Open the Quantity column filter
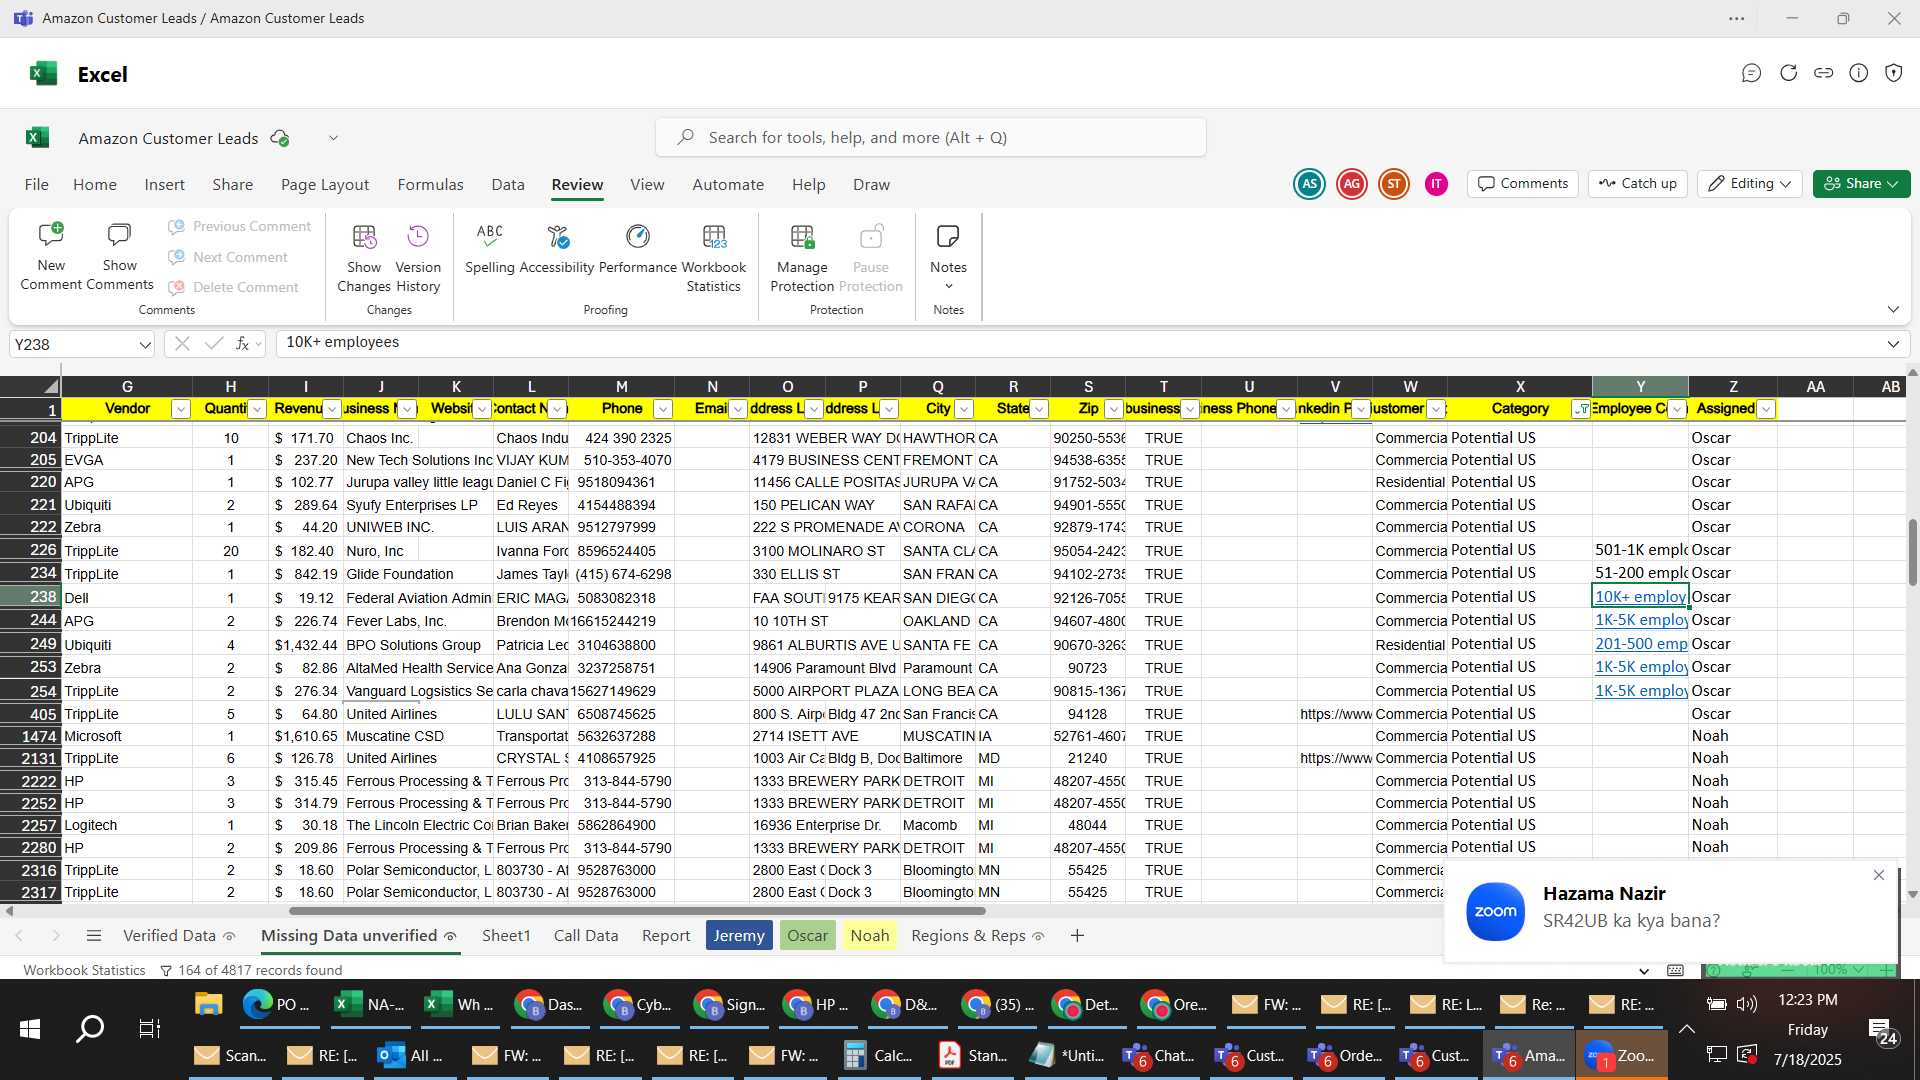The image size is (1920, 1080). (257, 409)
